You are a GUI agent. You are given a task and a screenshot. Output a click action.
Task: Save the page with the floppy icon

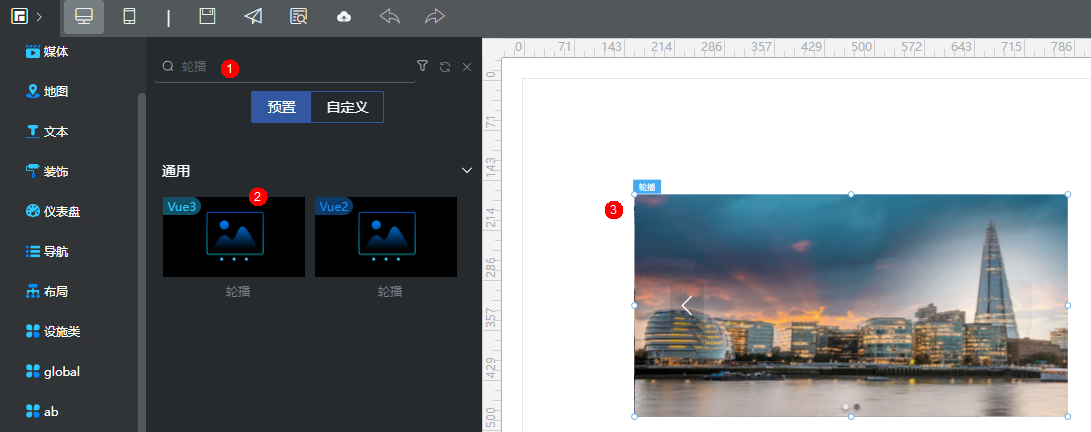pyautogui.click(x=207, y=17)
